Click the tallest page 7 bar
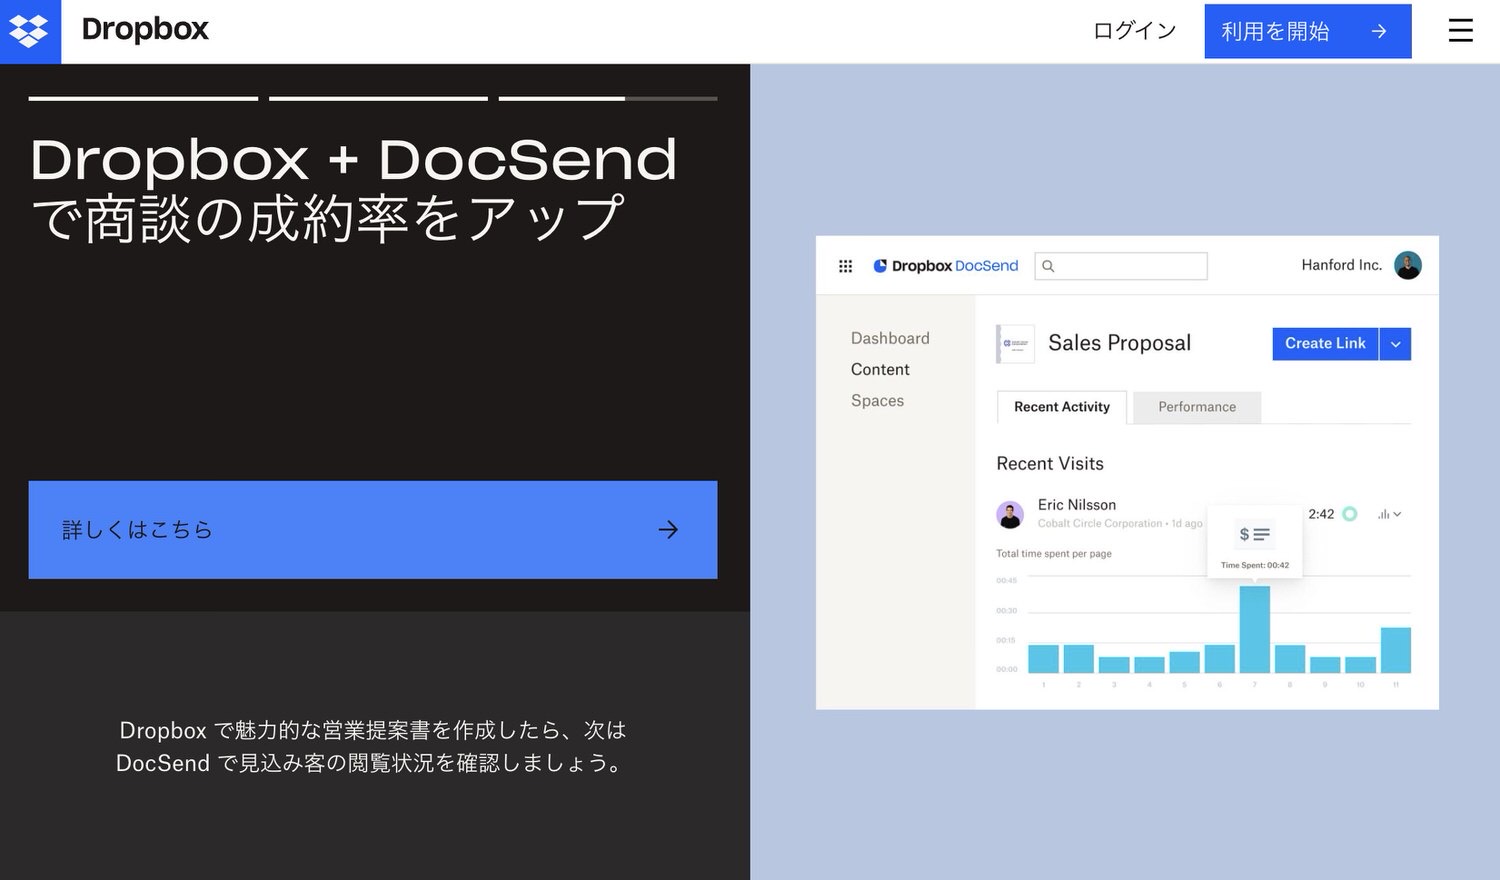The width and height of the screenshot is (1500, 880). pos(1254,629)
